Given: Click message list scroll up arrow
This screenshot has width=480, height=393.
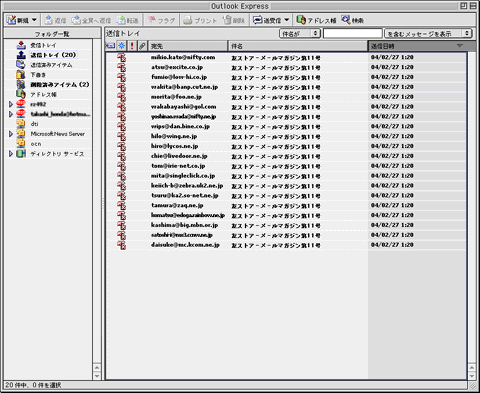Looking at the screenshot, I should point(472,367).
